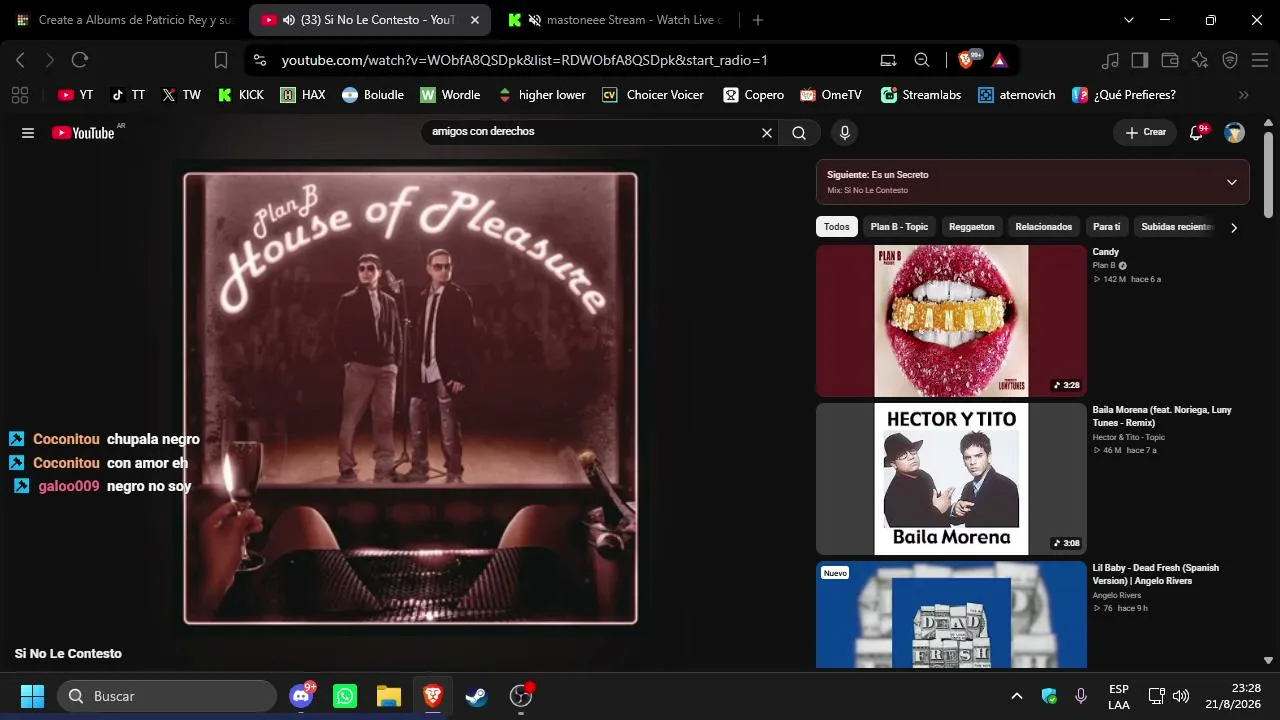
Task: Start voice search with the microphone icon
Action: click(845, 133)
